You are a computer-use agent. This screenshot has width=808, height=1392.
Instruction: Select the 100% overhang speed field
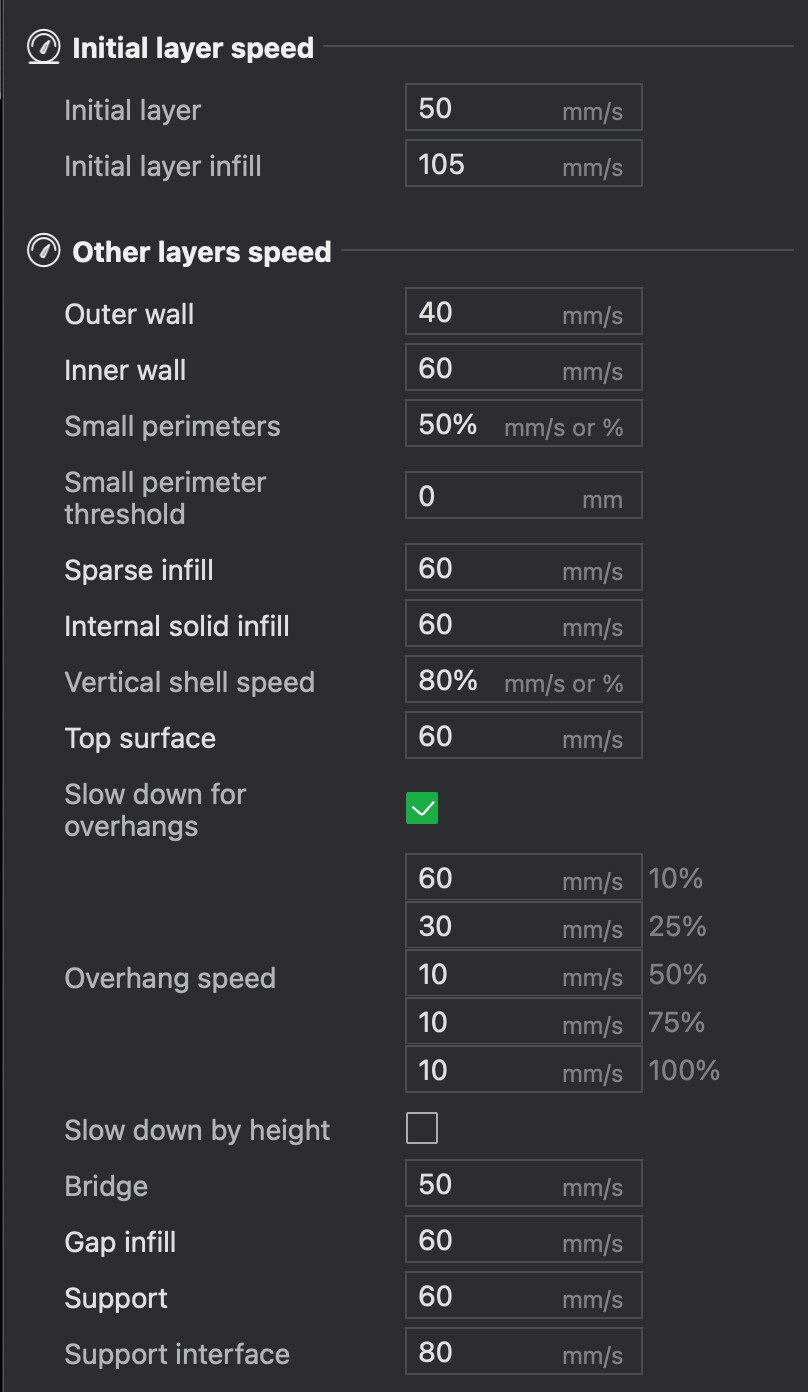click(523, 1070)
